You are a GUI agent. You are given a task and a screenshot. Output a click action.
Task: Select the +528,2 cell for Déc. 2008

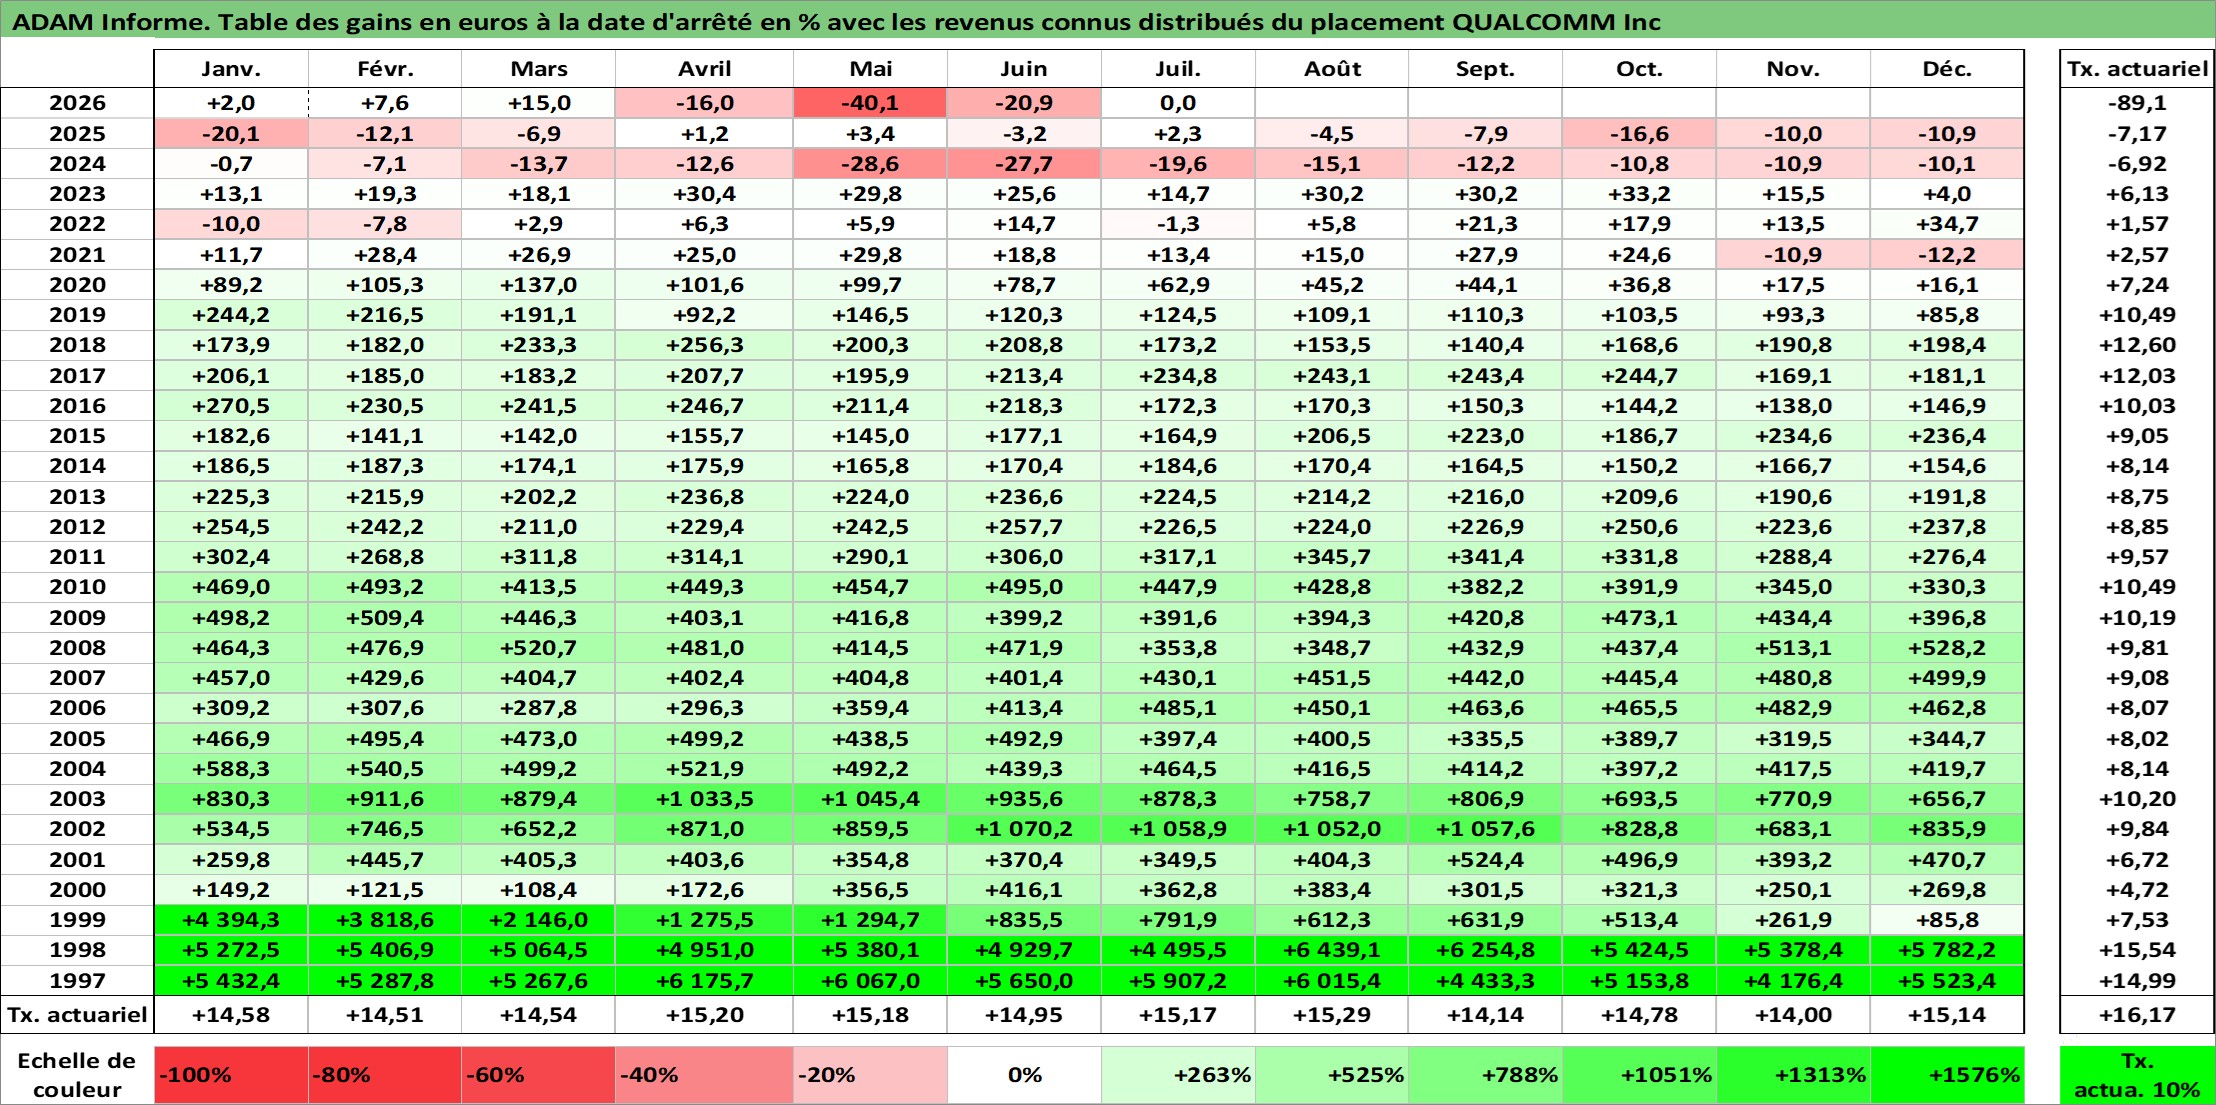[x=1947, y=648]
